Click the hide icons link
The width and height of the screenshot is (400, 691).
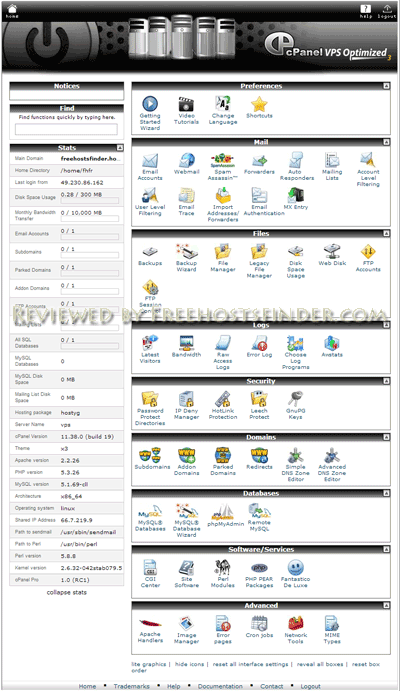click(x=189, y=664)
